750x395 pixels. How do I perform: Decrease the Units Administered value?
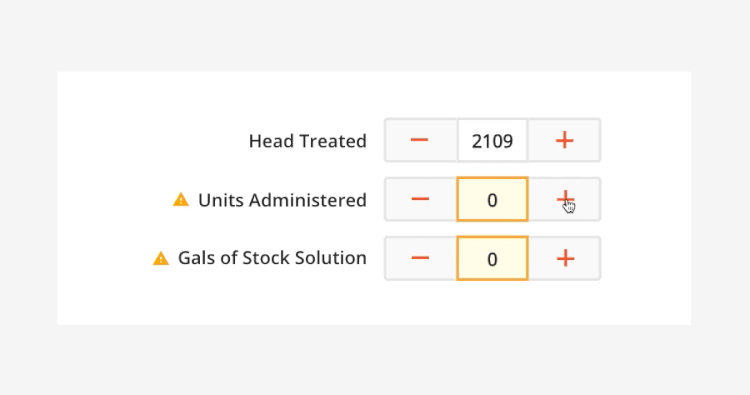[x=420, y=199]
